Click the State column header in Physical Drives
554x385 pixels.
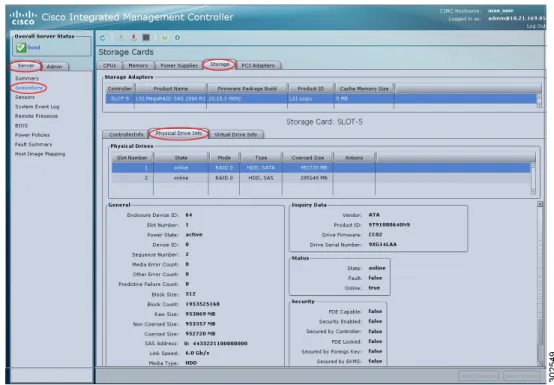click(181, 158)
